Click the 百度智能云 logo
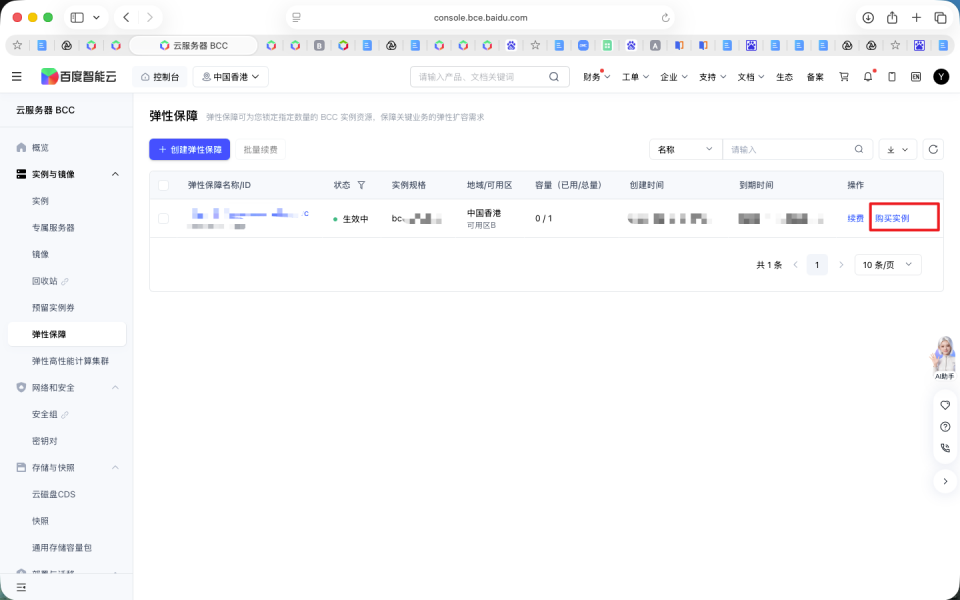 click(x=78, y=77)
